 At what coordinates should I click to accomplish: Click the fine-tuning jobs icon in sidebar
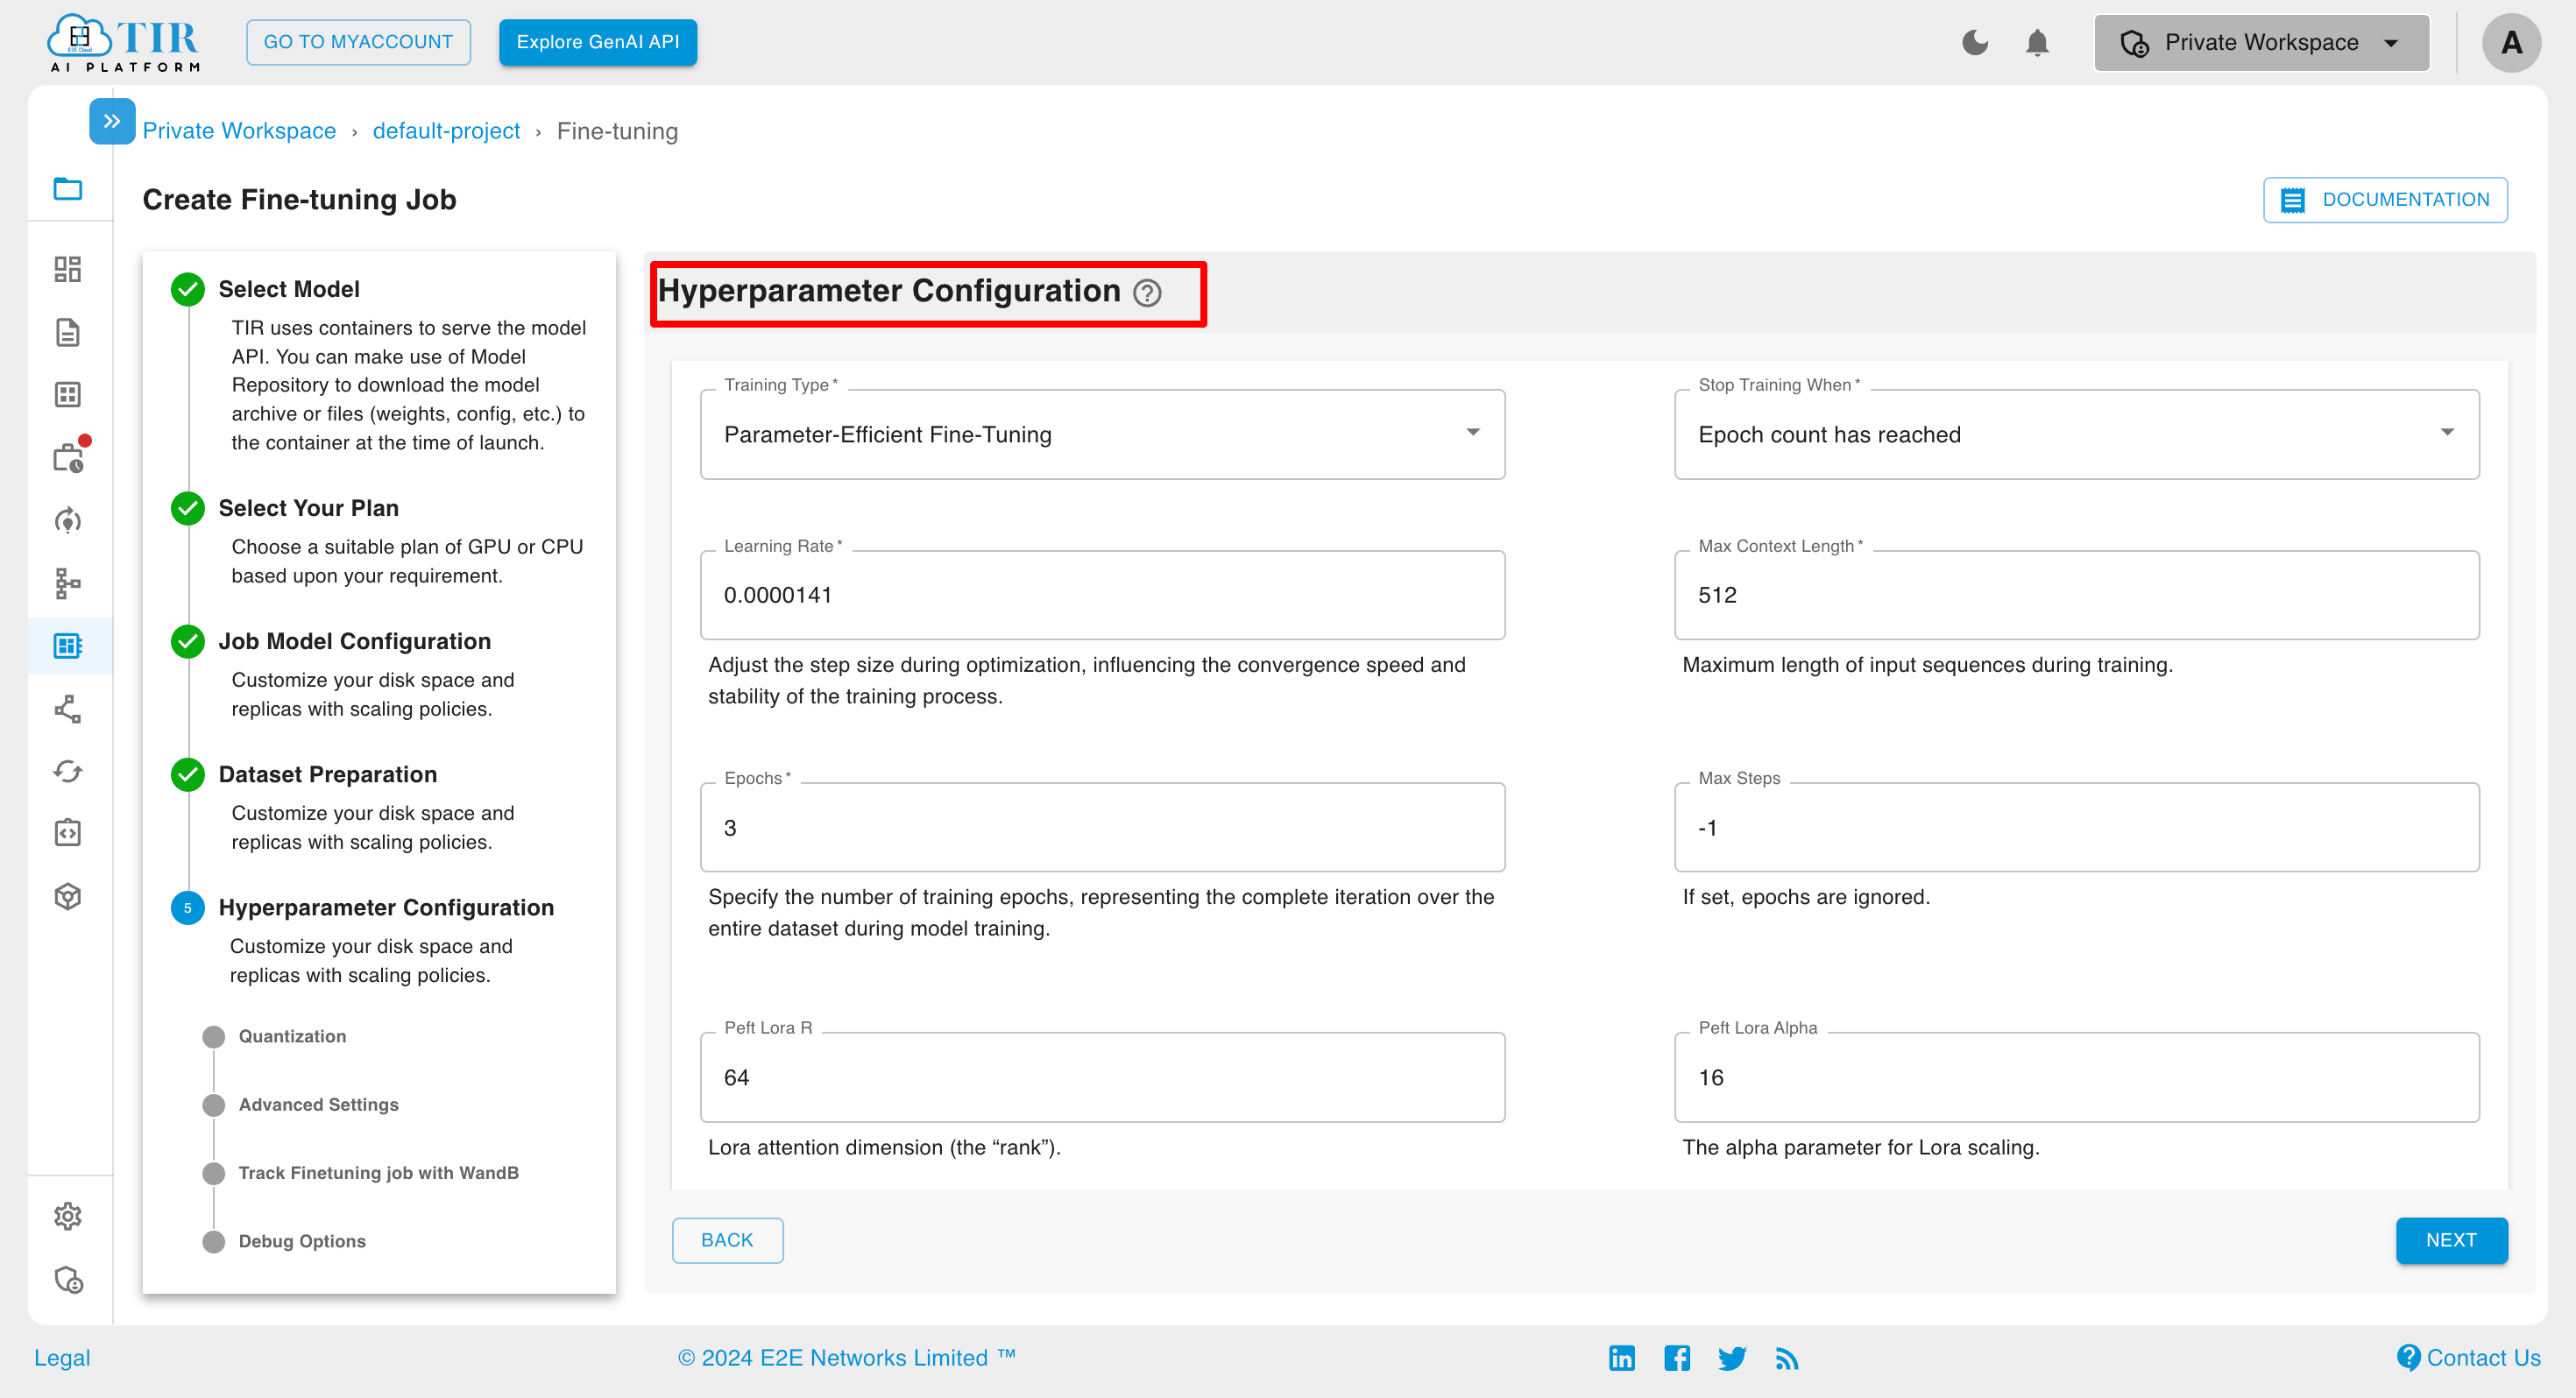pos(69,646)
